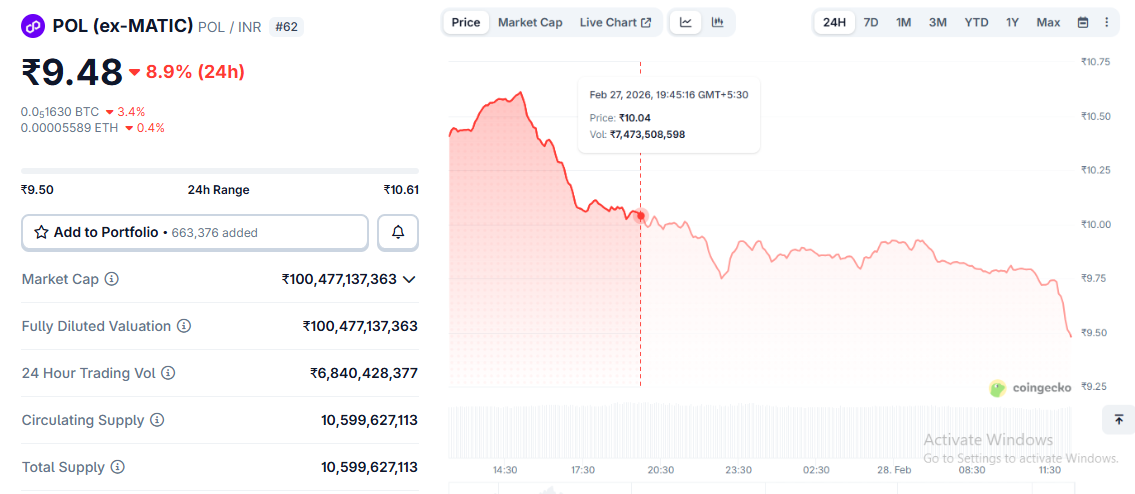Switch to the Market Cap tab

pos(530,22)
